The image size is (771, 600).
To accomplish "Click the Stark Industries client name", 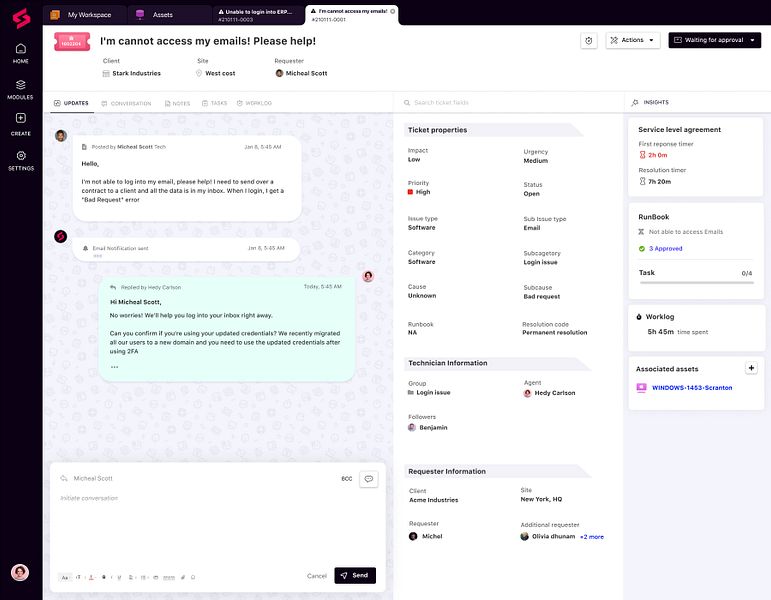I will (x=136, y=73).
